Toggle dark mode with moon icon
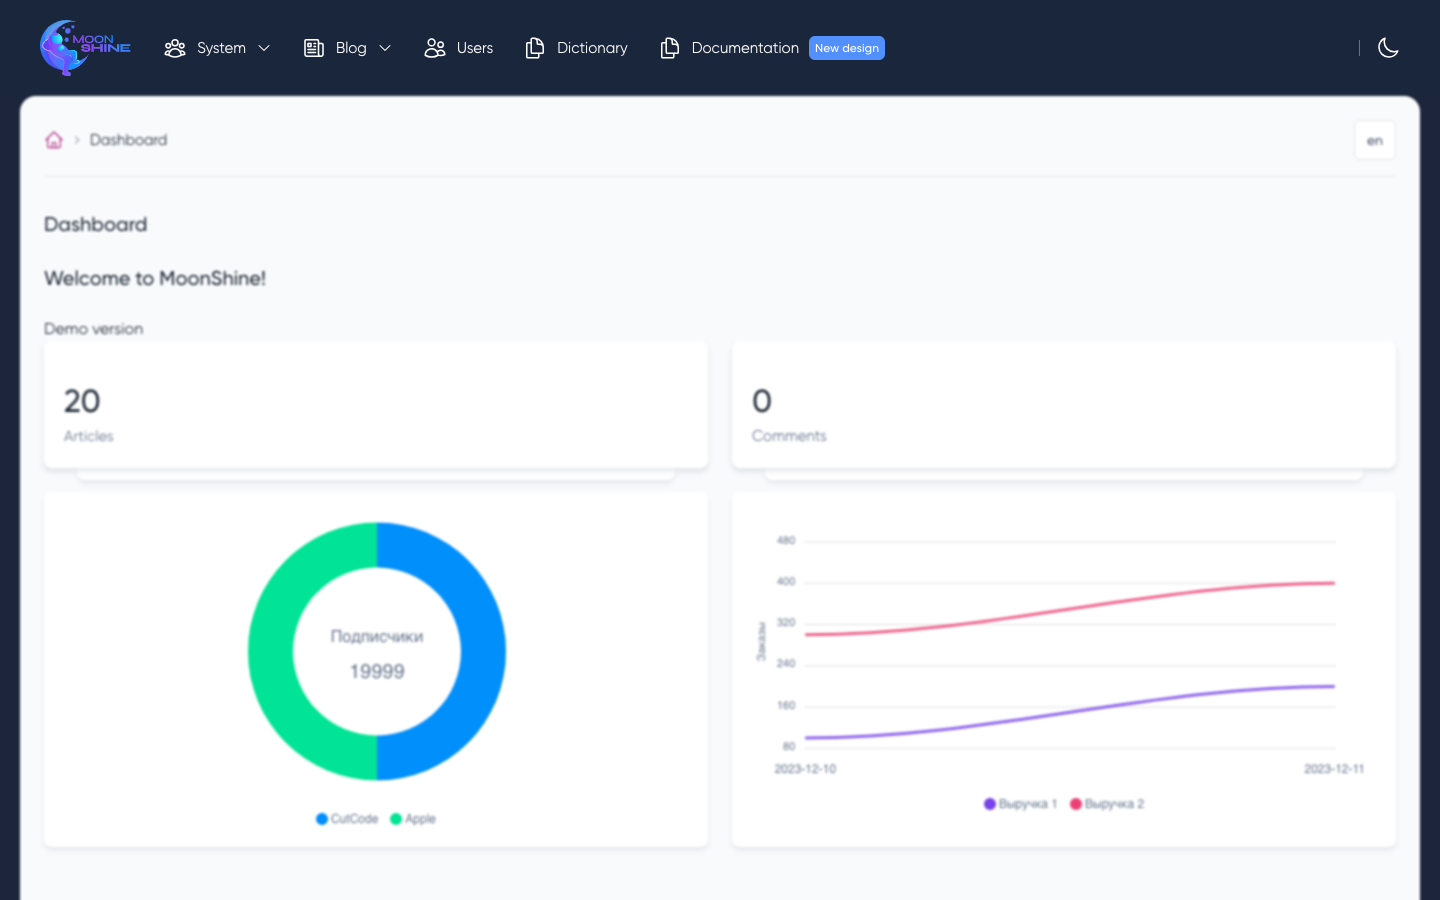This screenshot has width=1440, height=900. [1388, 48]
